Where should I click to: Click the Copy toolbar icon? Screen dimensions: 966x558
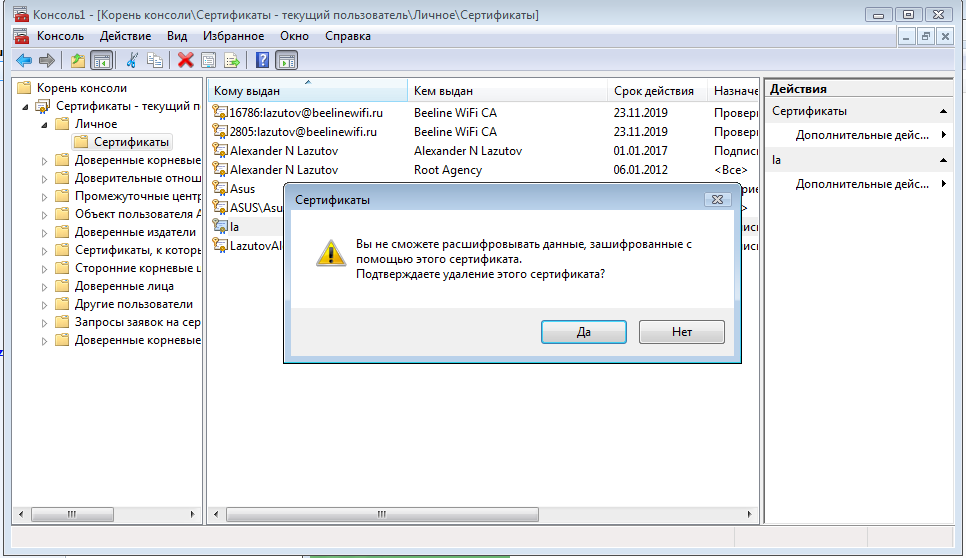155,60
